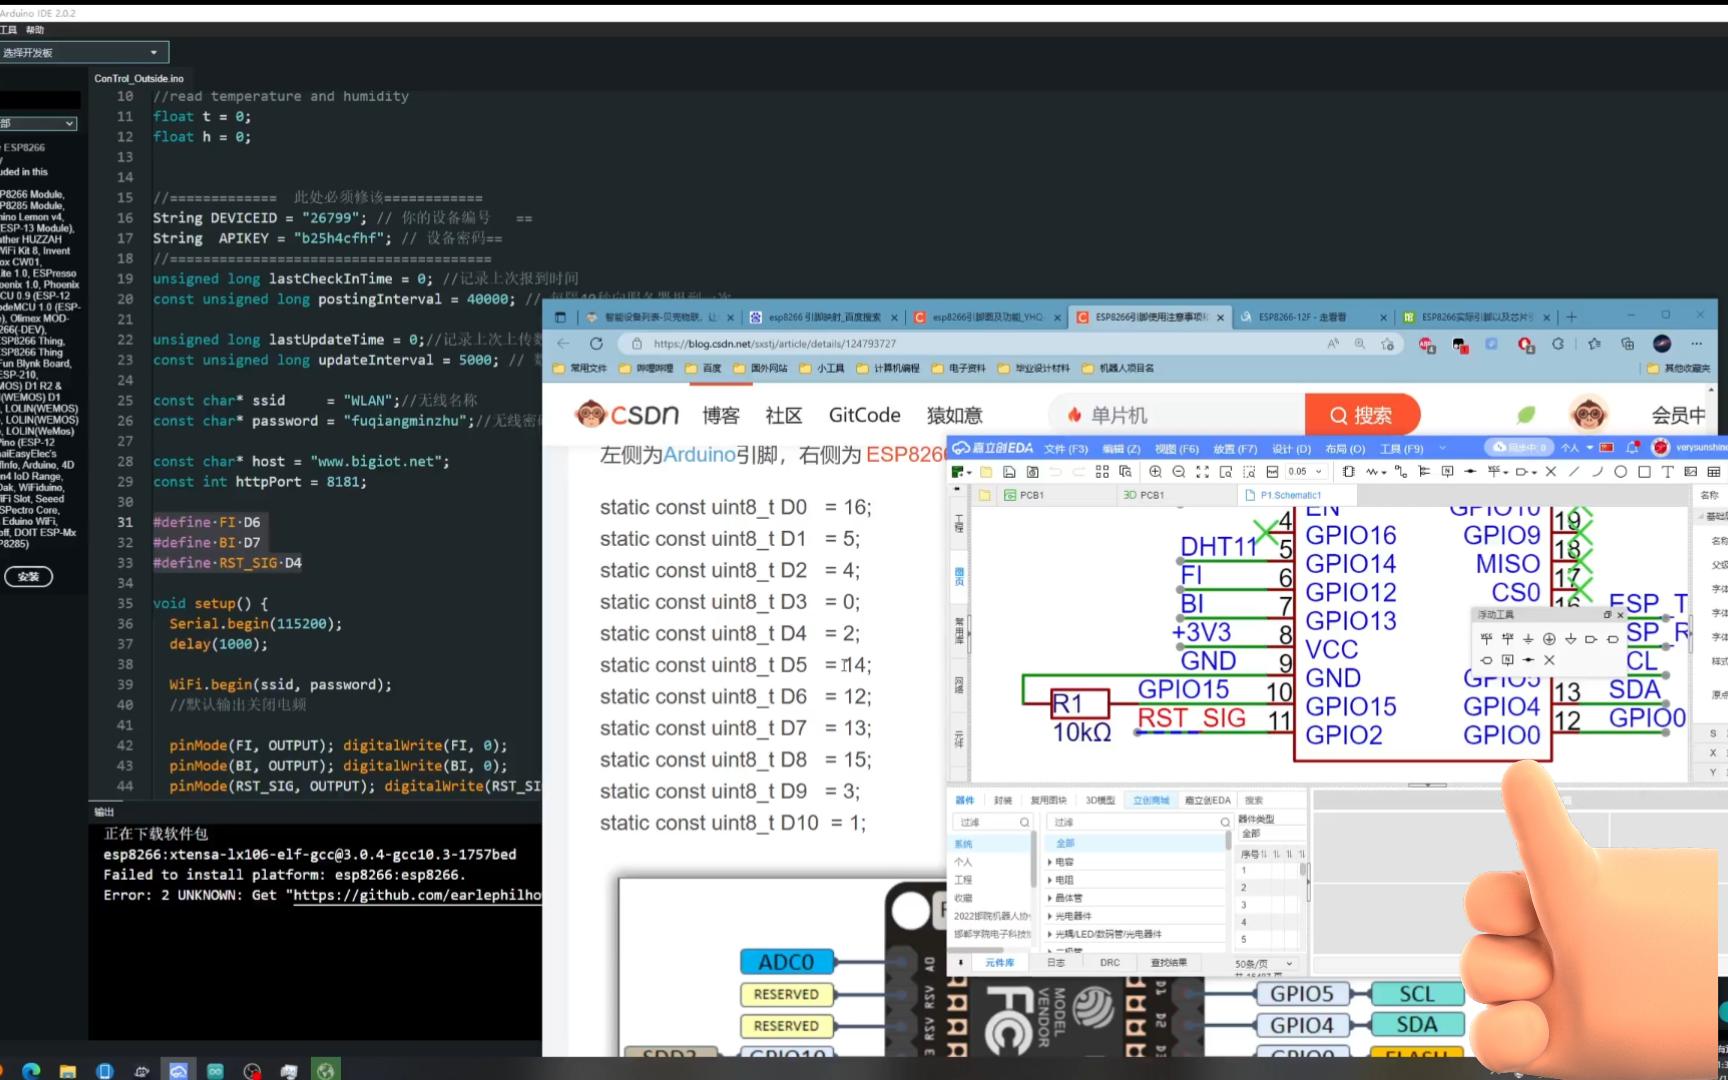1728x1080 pixels.
Task: Select the image insert tool in EDA
Action: pyautogui.click(x=1690, y=471)
